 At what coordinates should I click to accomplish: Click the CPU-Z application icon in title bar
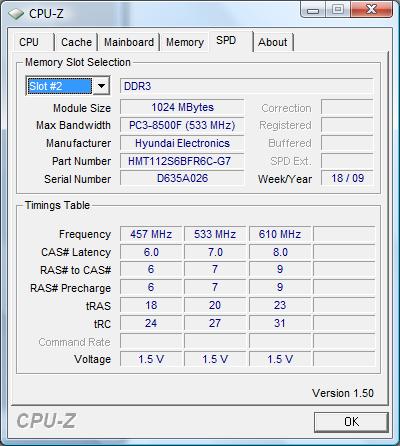(16, 14)
